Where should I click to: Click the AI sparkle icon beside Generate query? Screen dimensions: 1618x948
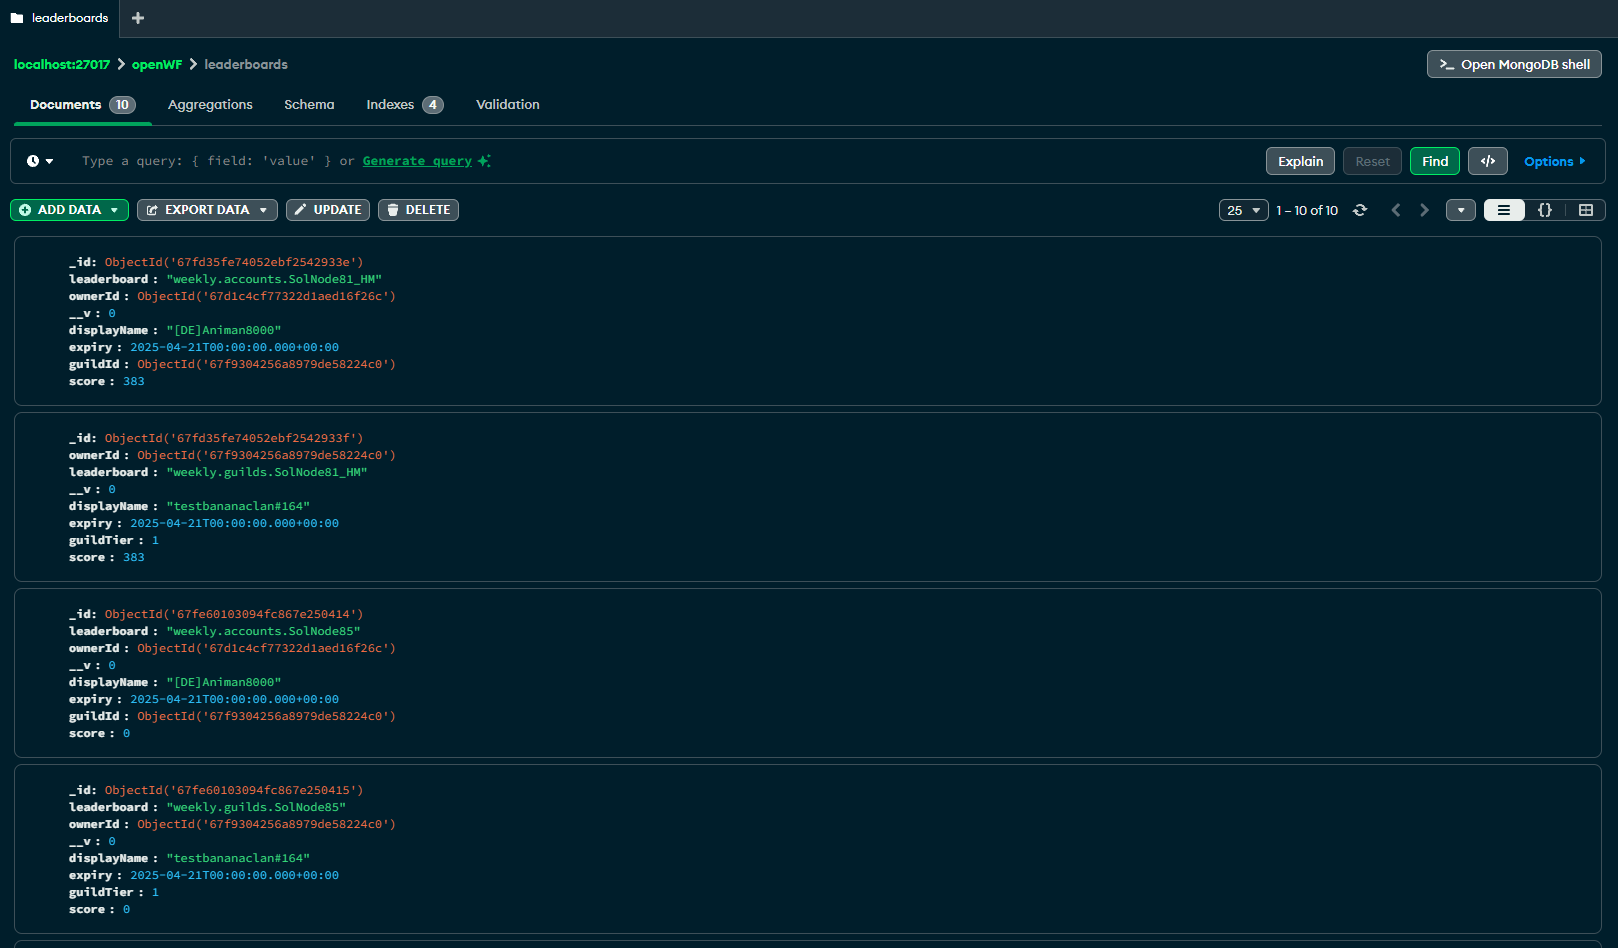[485, 161]
